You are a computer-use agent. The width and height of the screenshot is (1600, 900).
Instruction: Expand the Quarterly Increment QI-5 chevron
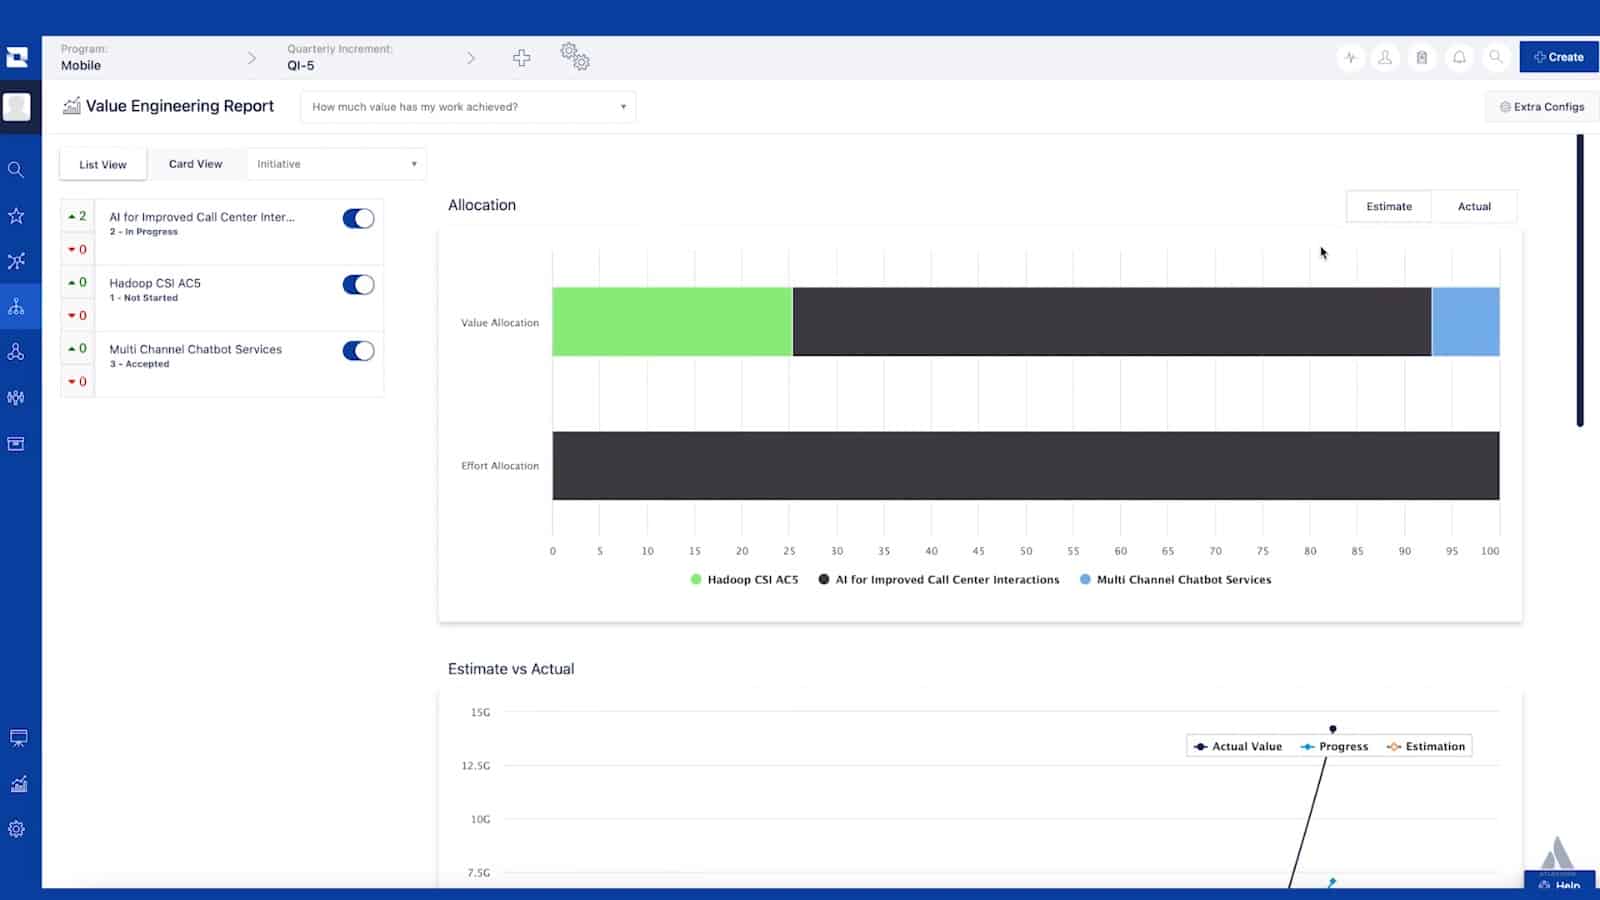(x=471, y=58)
